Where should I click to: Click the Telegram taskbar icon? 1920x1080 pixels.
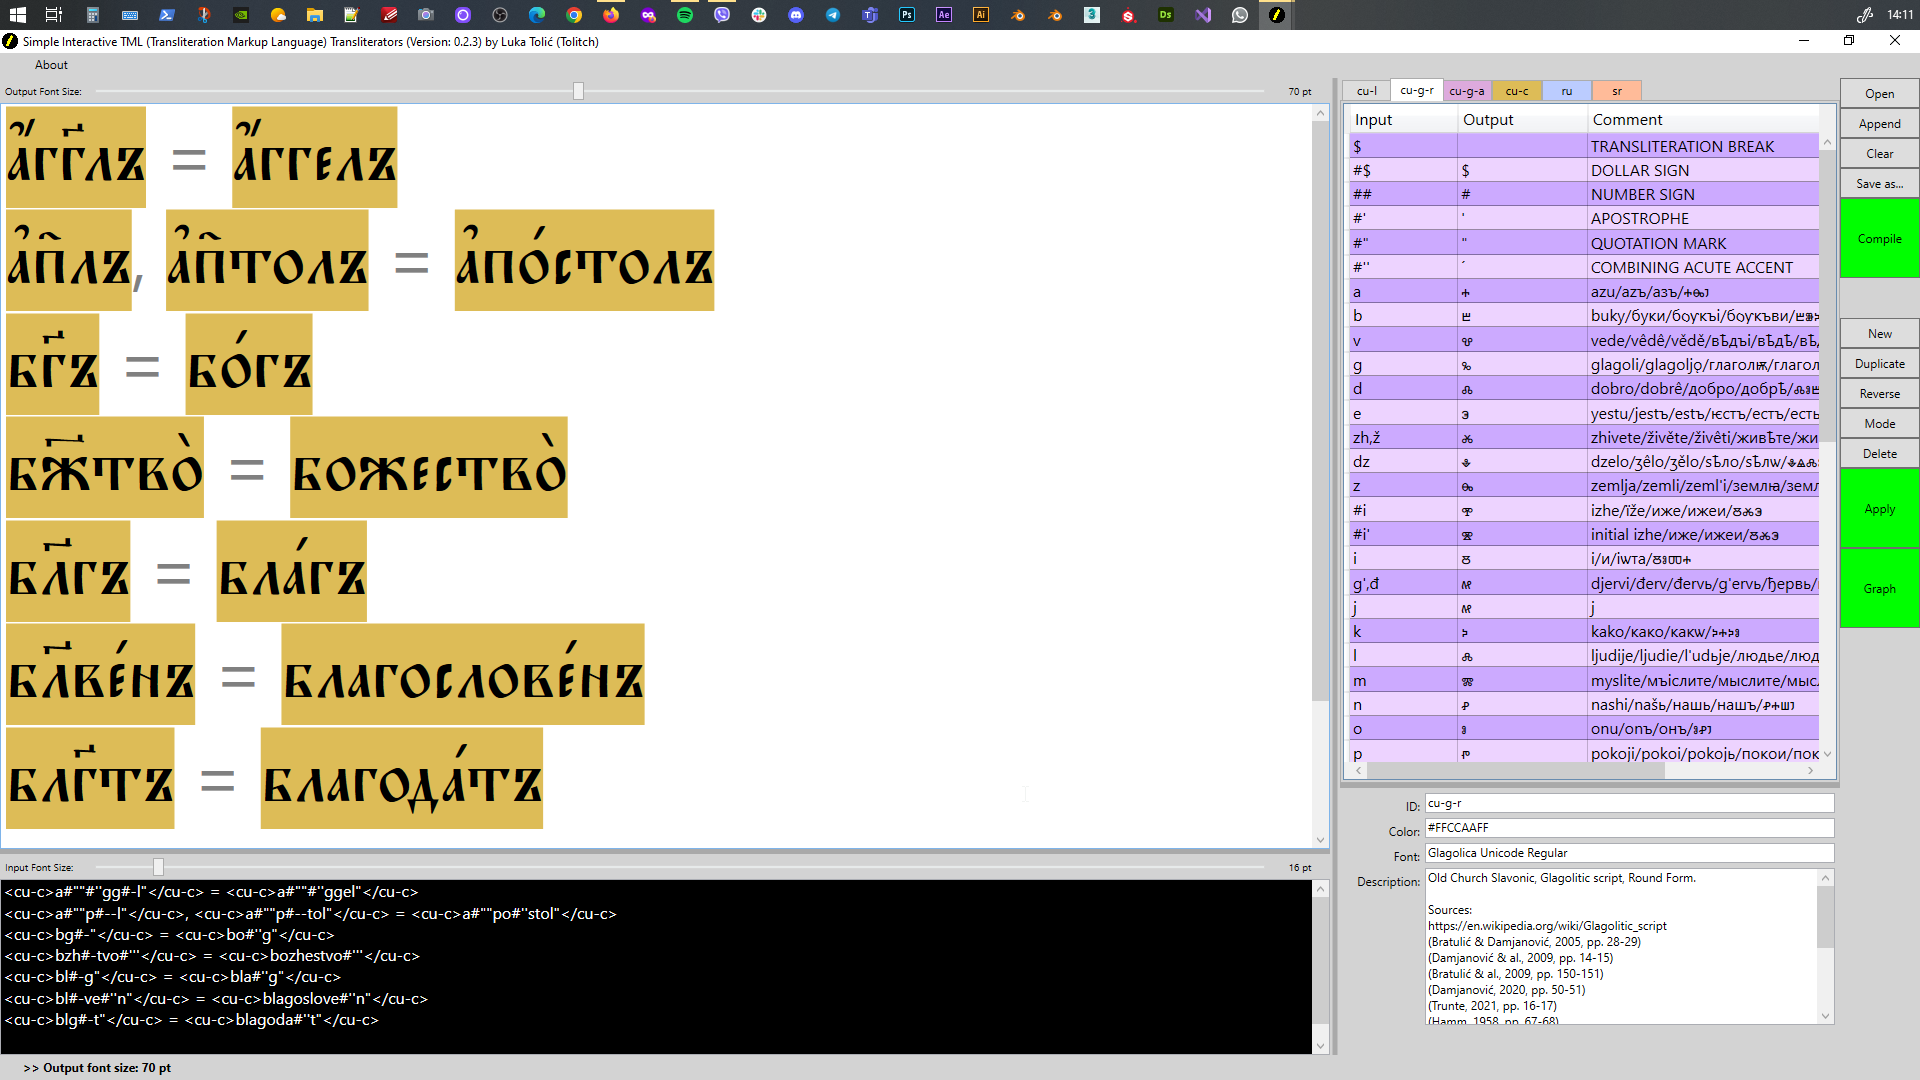(833, 15)
